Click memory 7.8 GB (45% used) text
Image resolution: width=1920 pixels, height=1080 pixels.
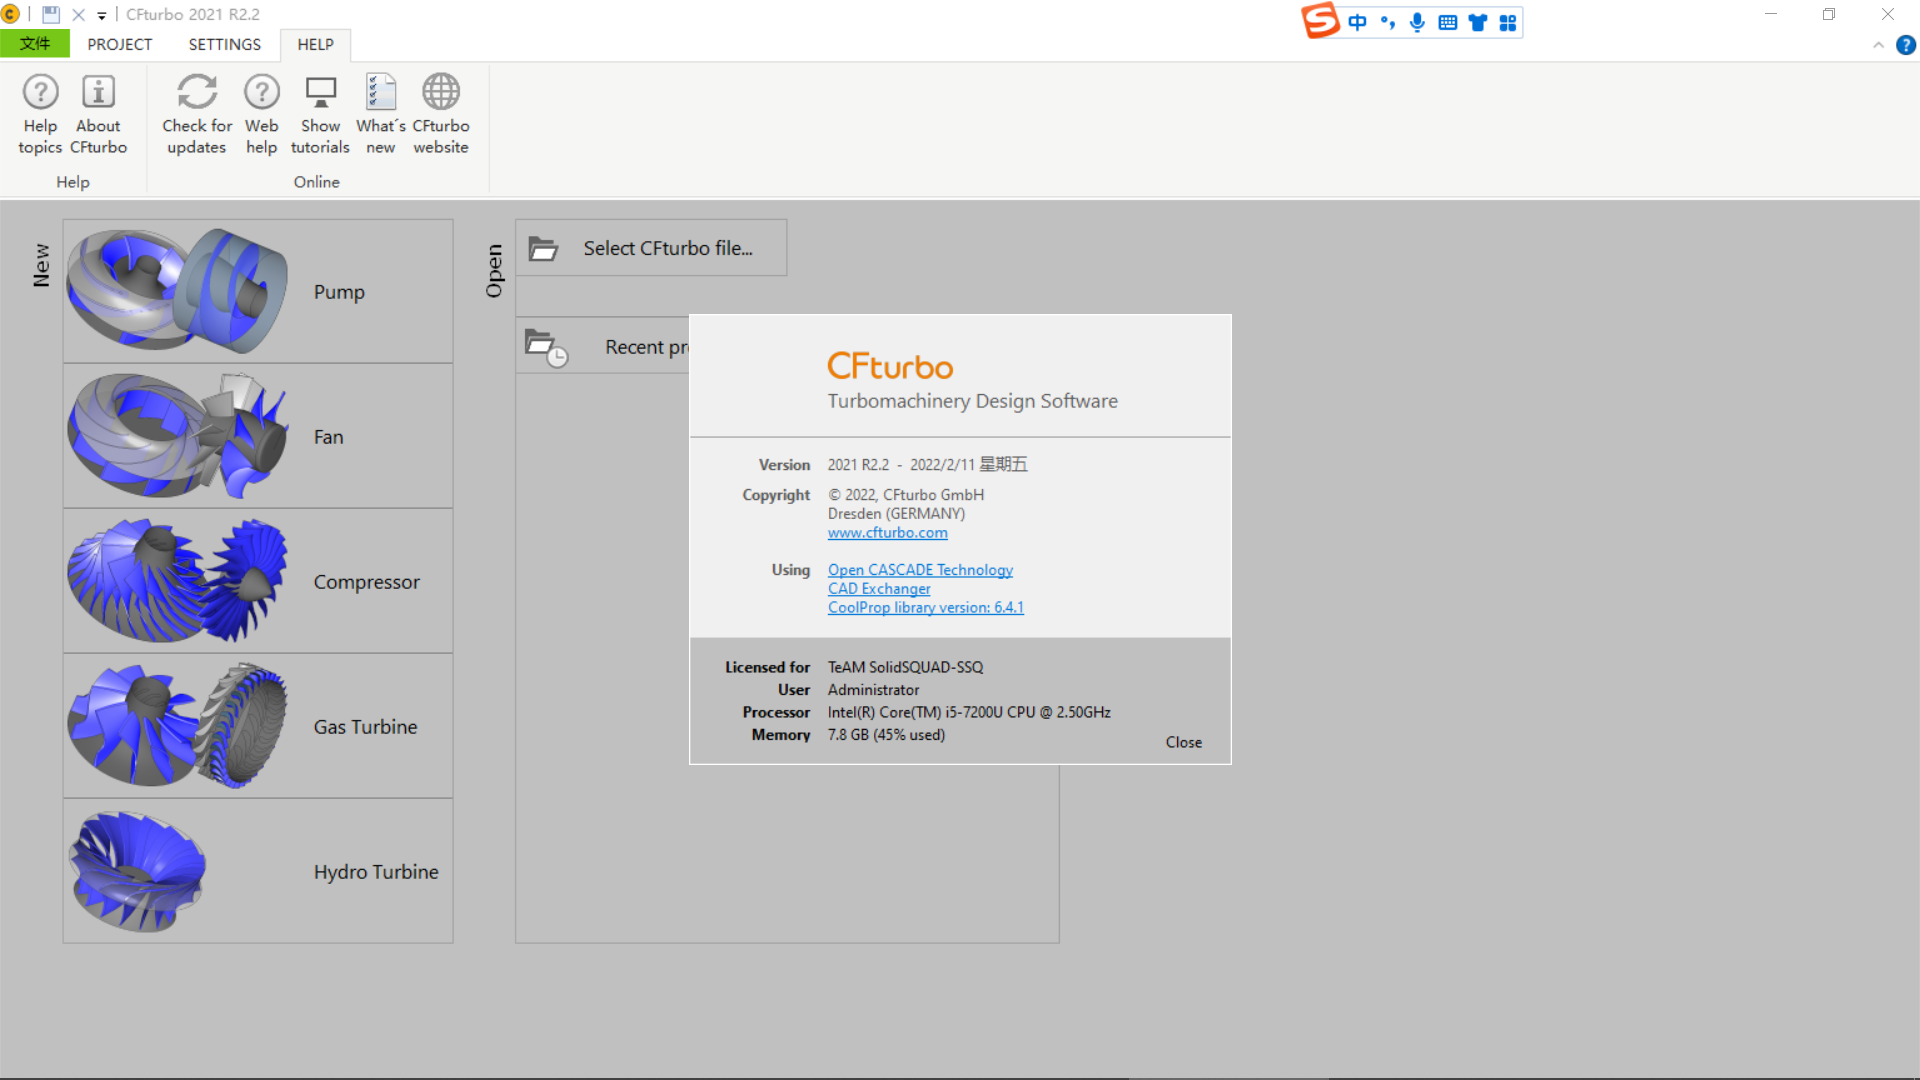pyautogui.click(x=886, y=735)
